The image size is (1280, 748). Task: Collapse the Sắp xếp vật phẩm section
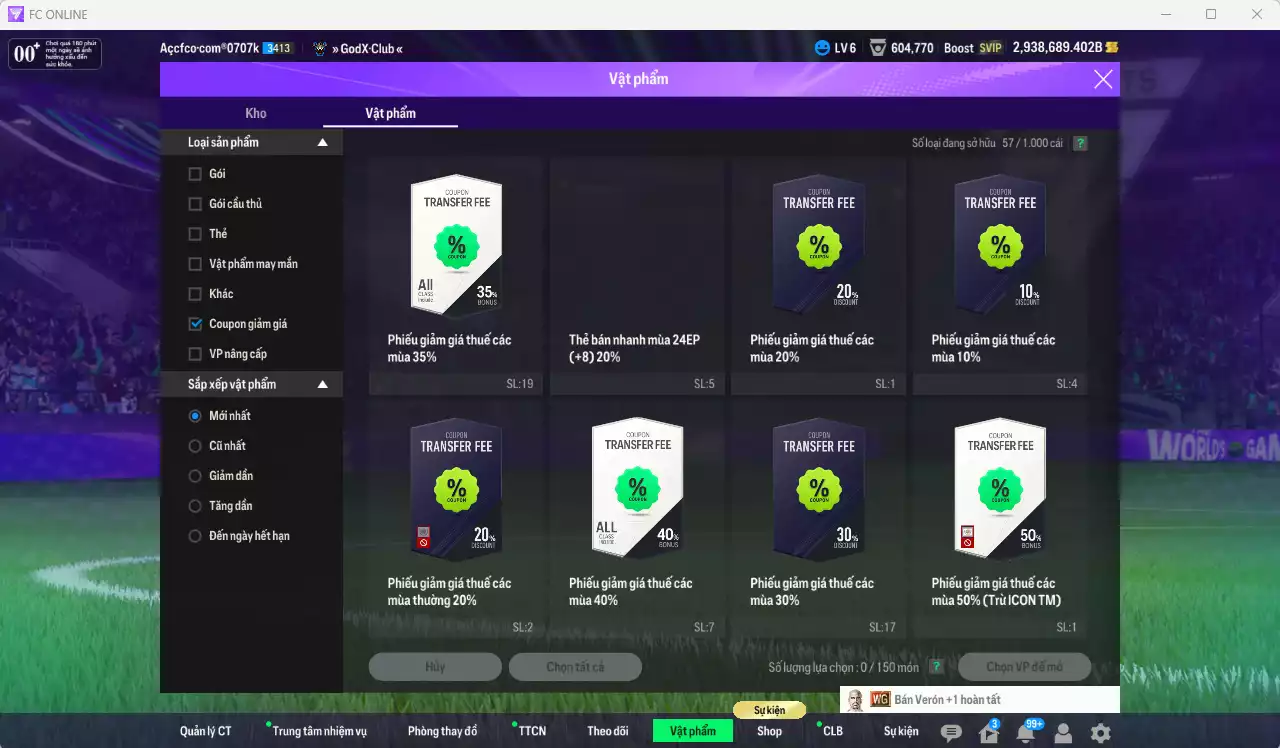tap(322, 384)
